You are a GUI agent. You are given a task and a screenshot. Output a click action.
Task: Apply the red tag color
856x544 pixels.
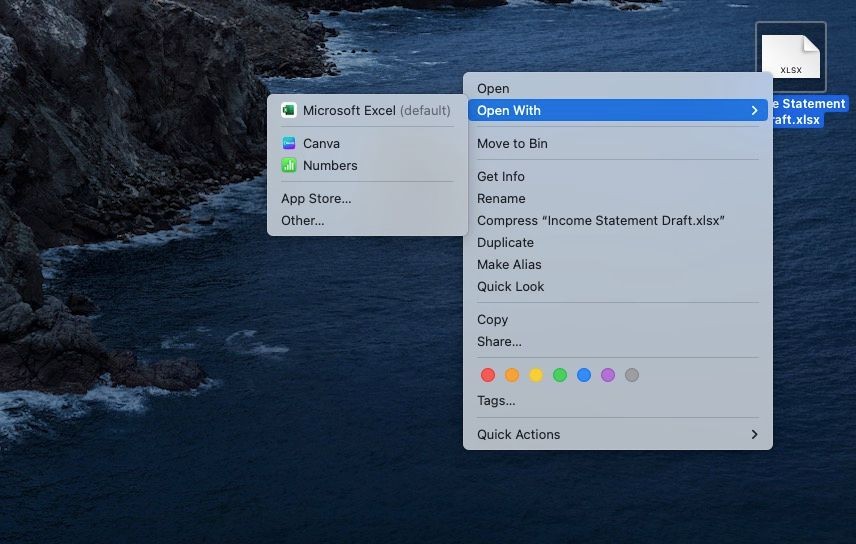coord(488,375)
